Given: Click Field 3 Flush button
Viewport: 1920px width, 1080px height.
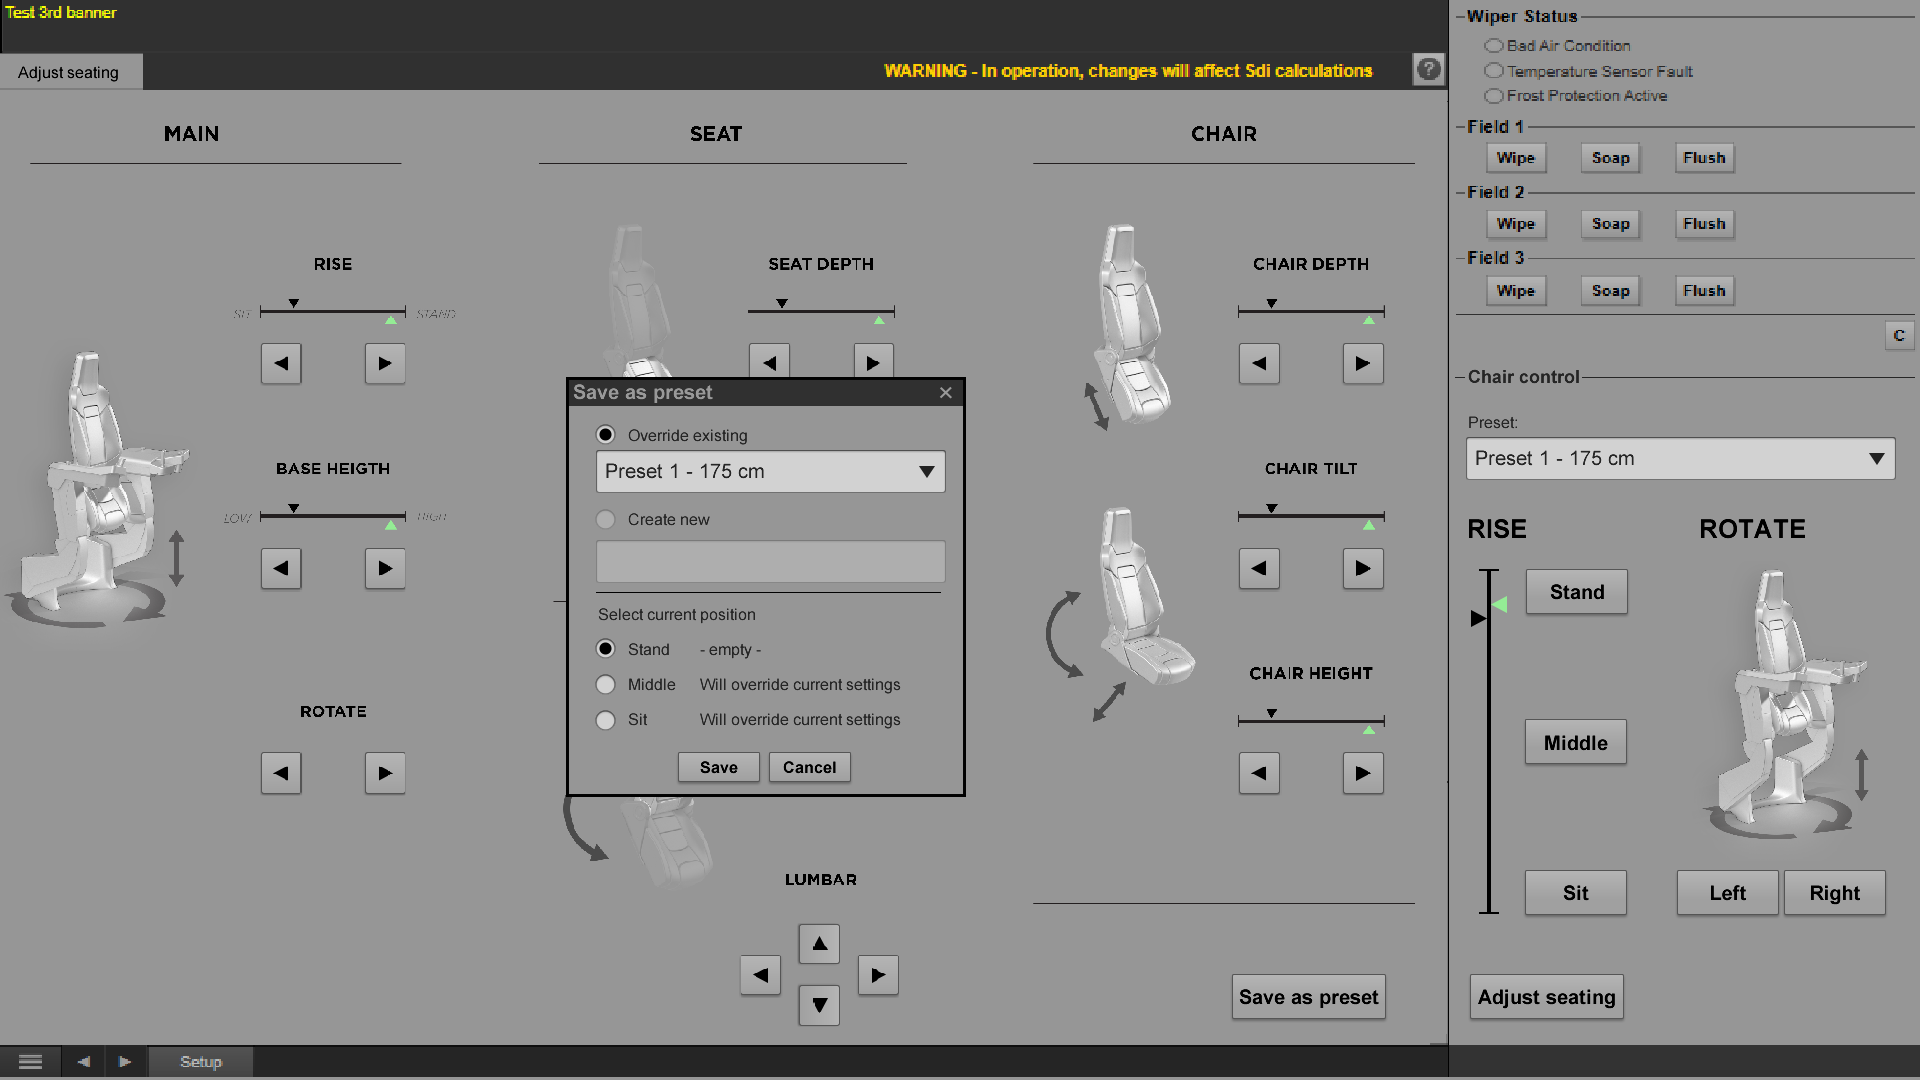Looking at the screenshot, I should click(x=1704, y=291).
